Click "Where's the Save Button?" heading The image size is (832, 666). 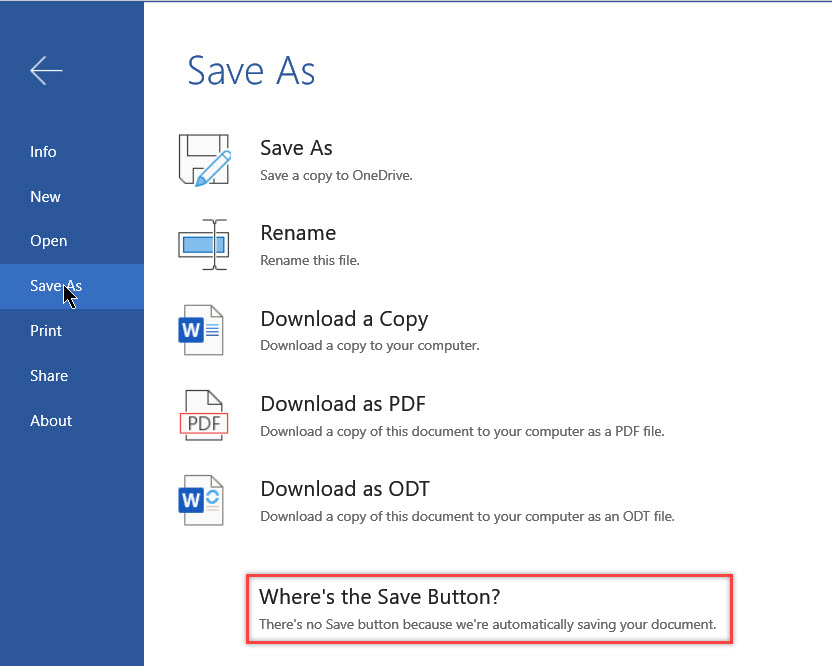point(380,597)
